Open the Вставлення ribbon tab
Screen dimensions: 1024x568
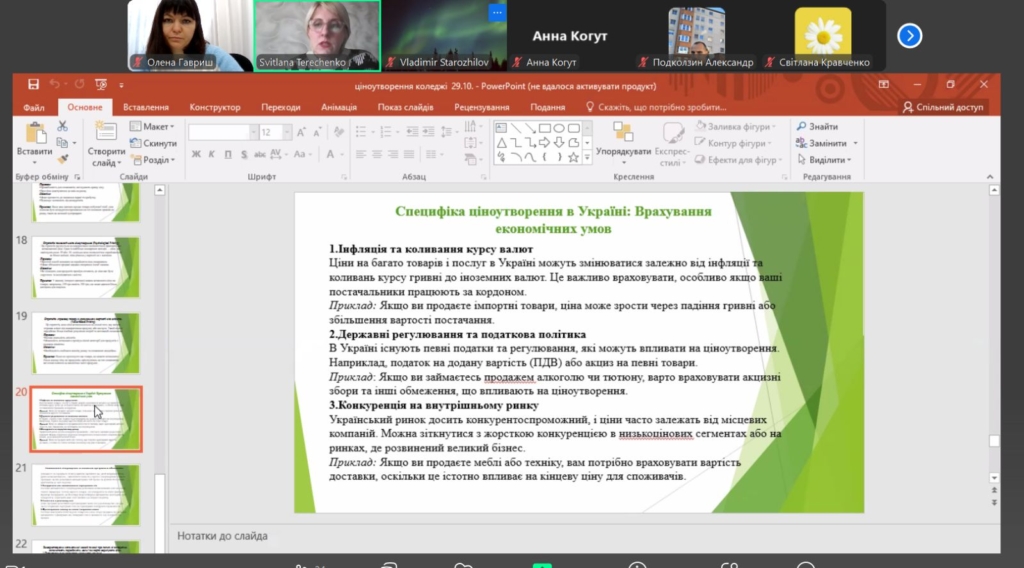click(146, 107)
